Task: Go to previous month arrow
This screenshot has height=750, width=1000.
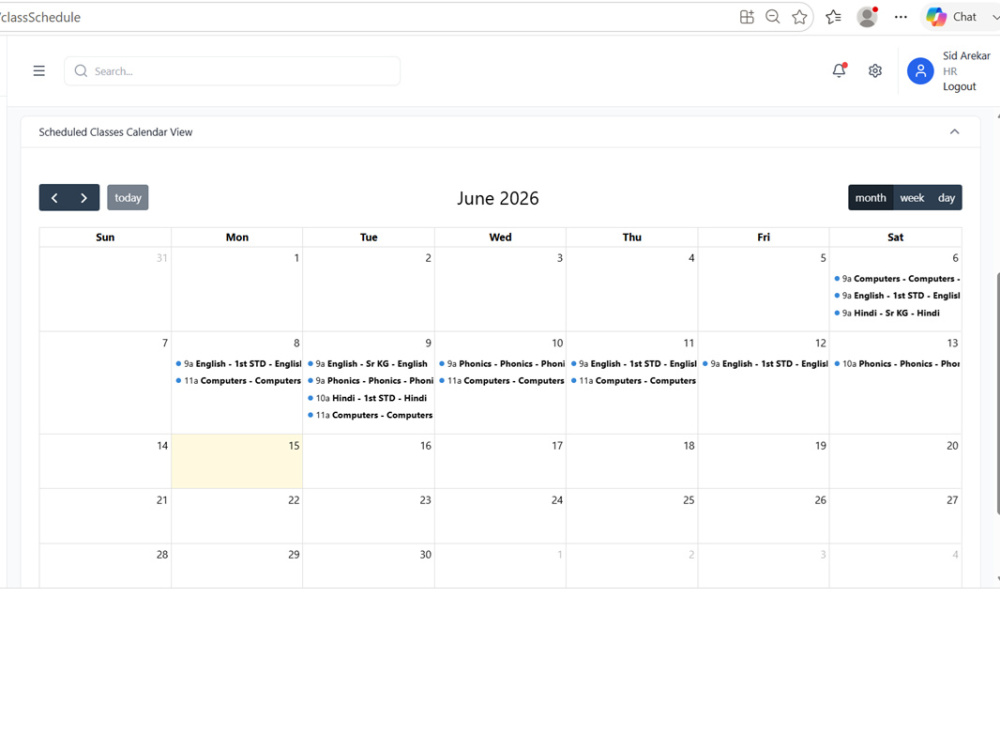Action: point(54,198)
